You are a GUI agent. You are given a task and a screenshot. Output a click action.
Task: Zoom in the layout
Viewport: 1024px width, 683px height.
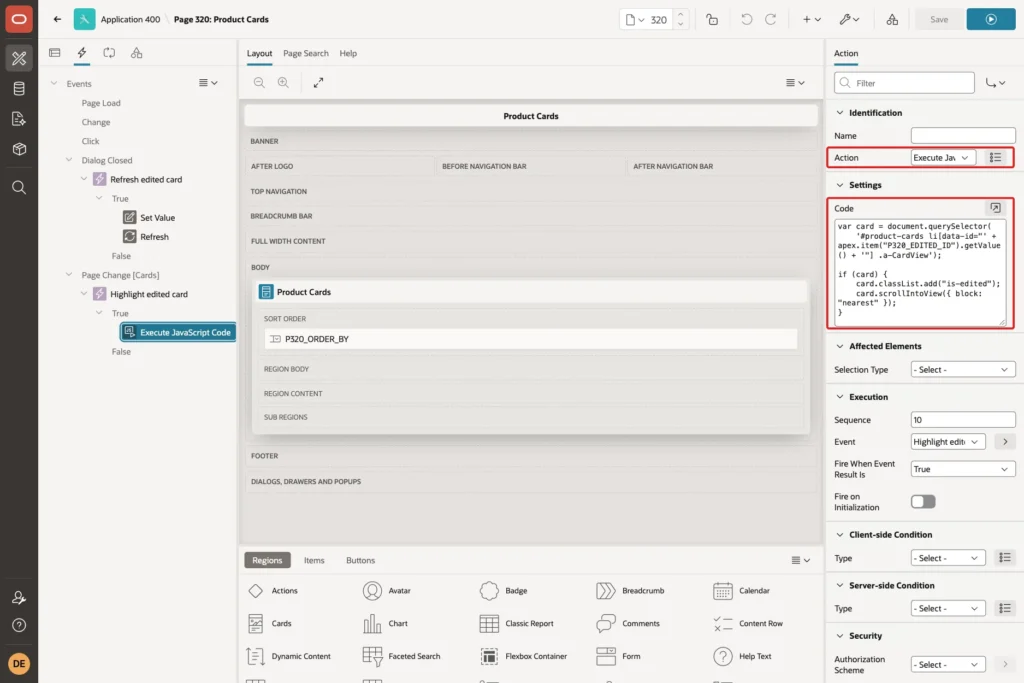(x=283, y=82)
